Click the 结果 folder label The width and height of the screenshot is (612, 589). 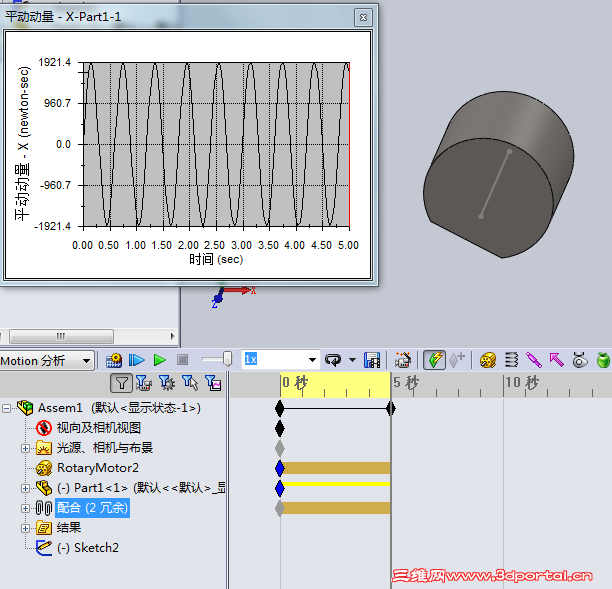69,528
